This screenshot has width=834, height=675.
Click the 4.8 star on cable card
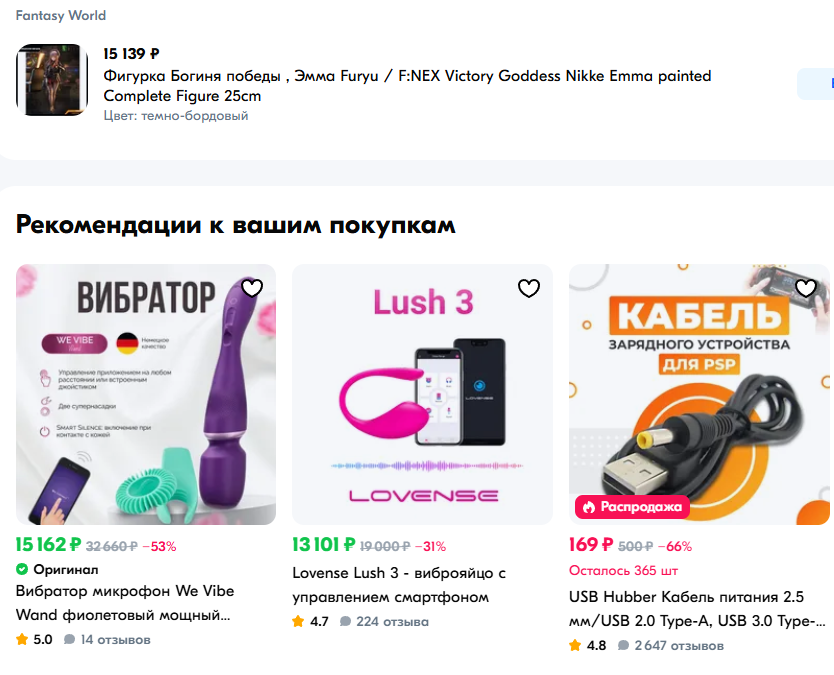pyautogui.click(x=575, y=645)
